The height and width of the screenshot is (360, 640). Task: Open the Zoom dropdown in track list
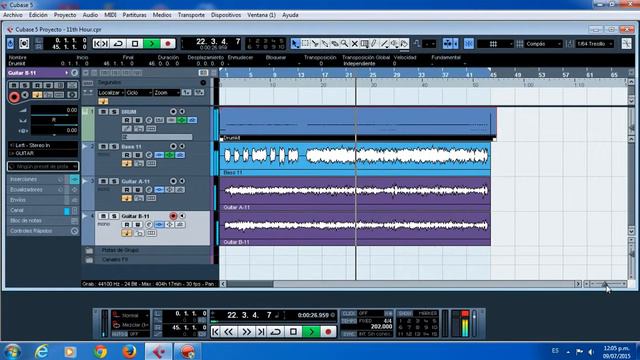[167, 93]
